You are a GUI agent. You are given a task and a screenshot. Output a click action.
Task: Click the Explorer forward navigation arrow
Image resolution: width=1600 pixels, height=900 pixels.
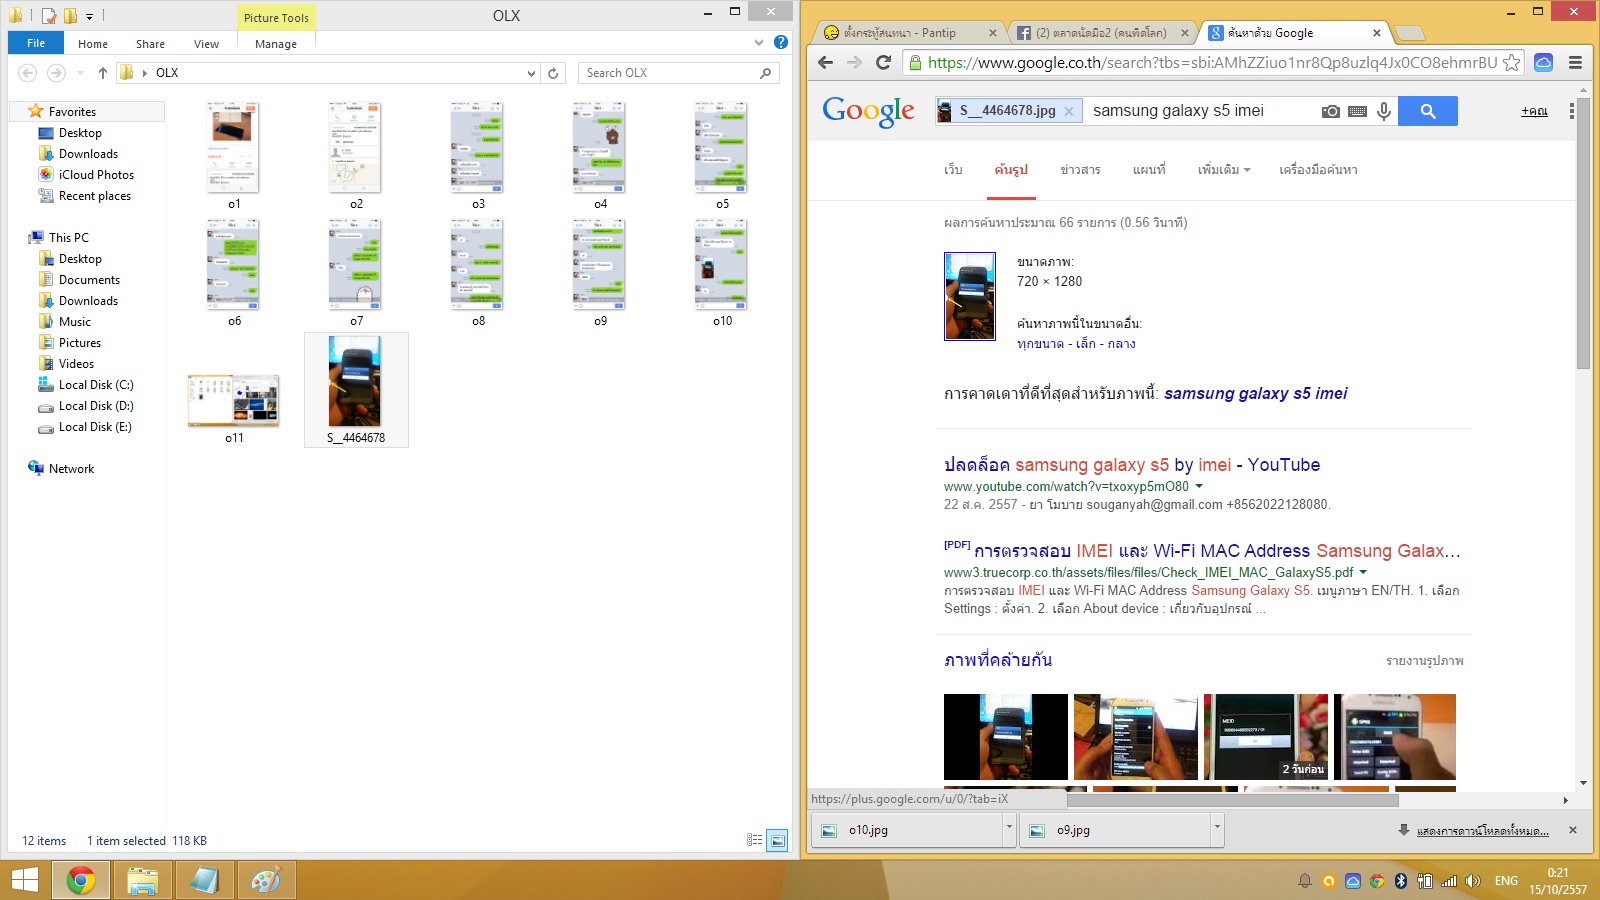pyautogui.click(x=57, y=73)
